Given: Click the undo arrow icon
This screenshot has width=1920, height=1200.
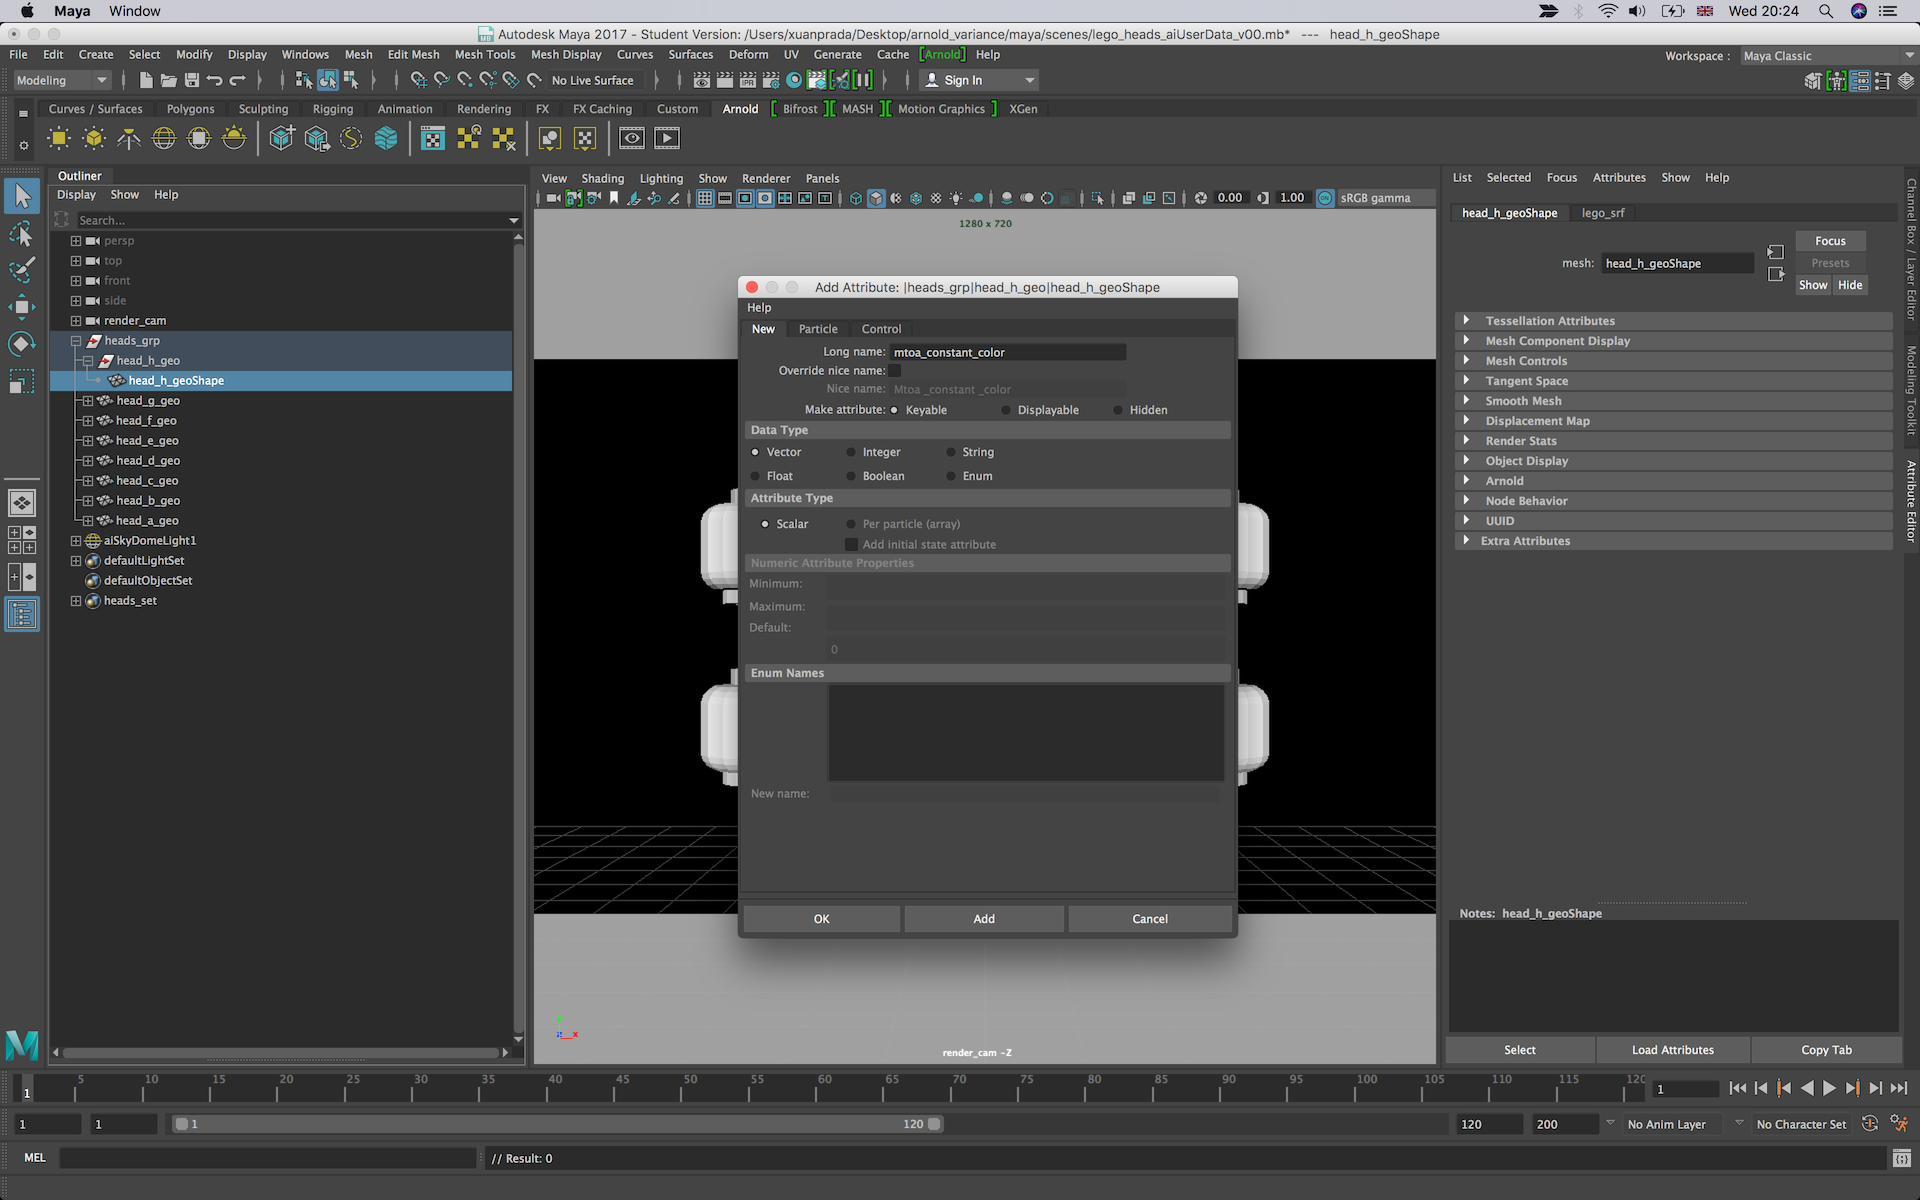Looking at the screenshot, I should [x=214, y=80].
